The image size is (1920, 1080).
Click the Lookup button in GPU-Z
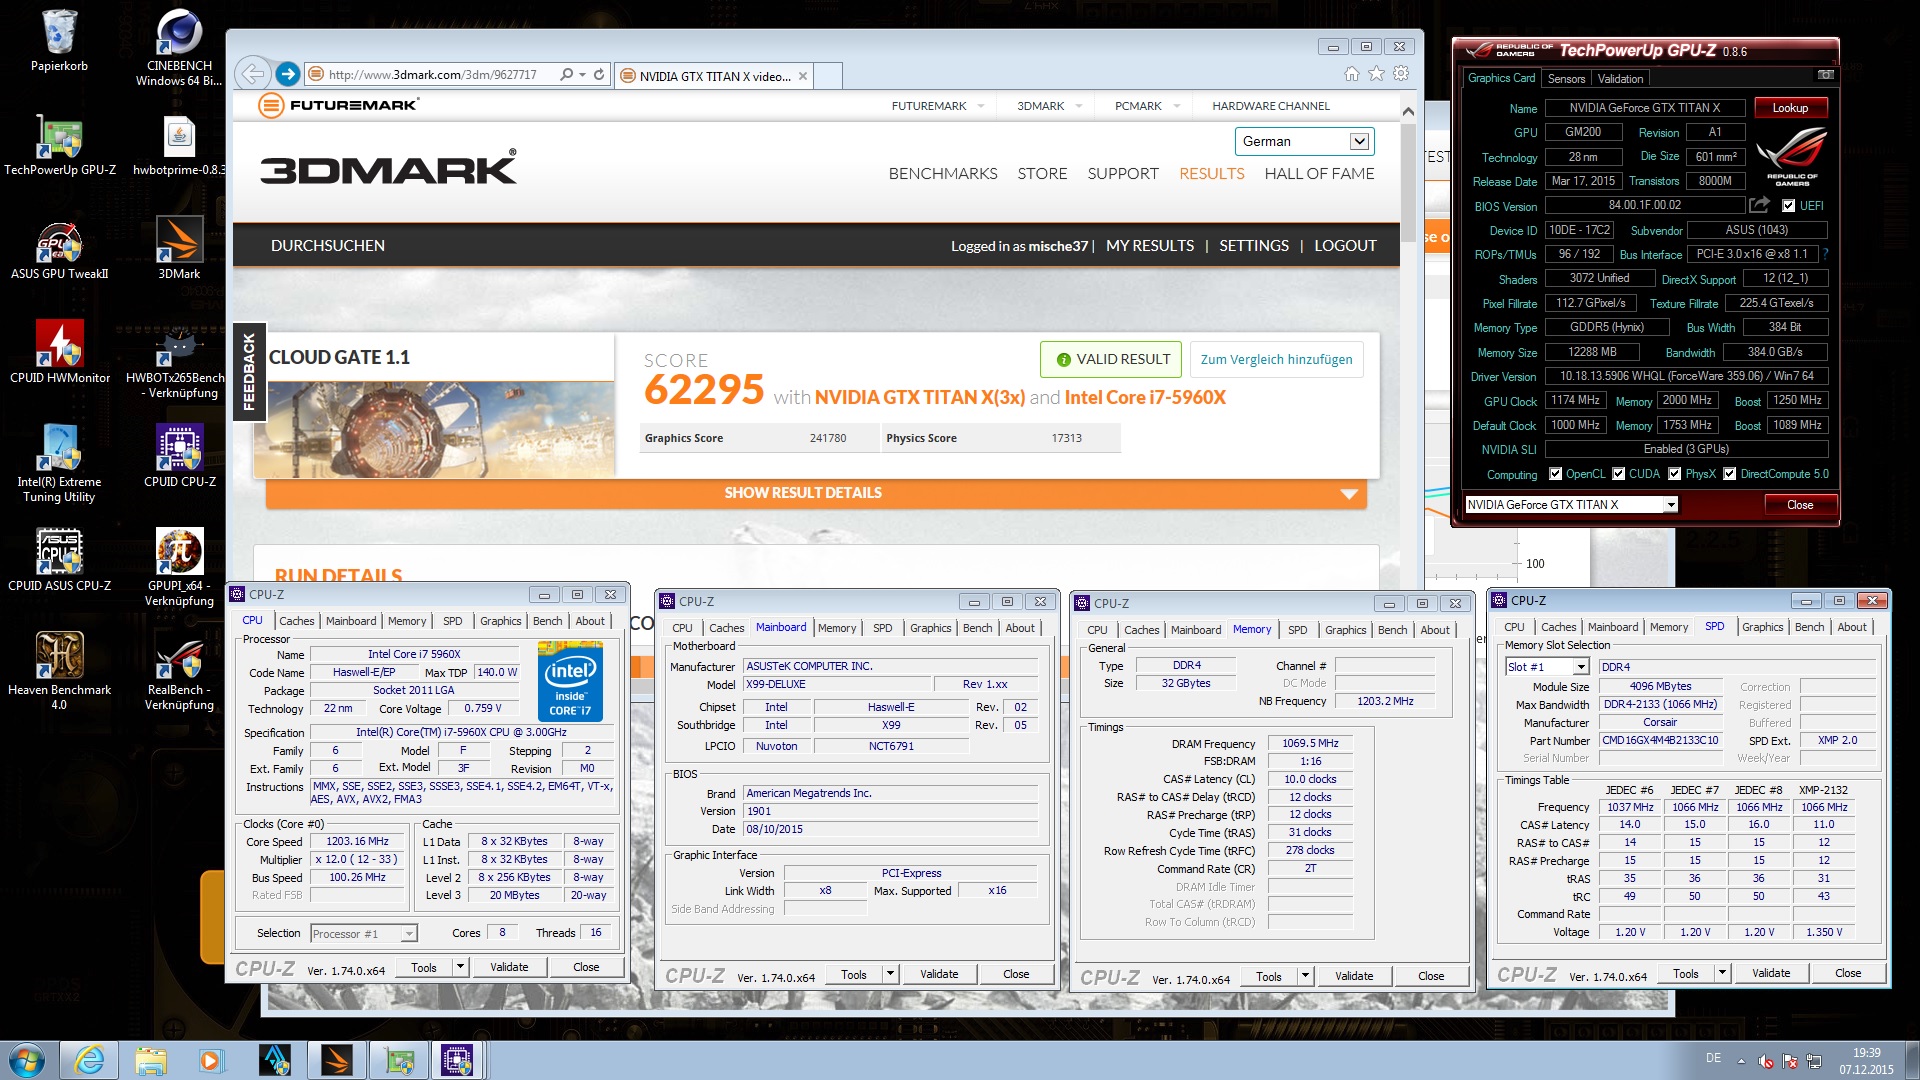(x=1790, y=108)
